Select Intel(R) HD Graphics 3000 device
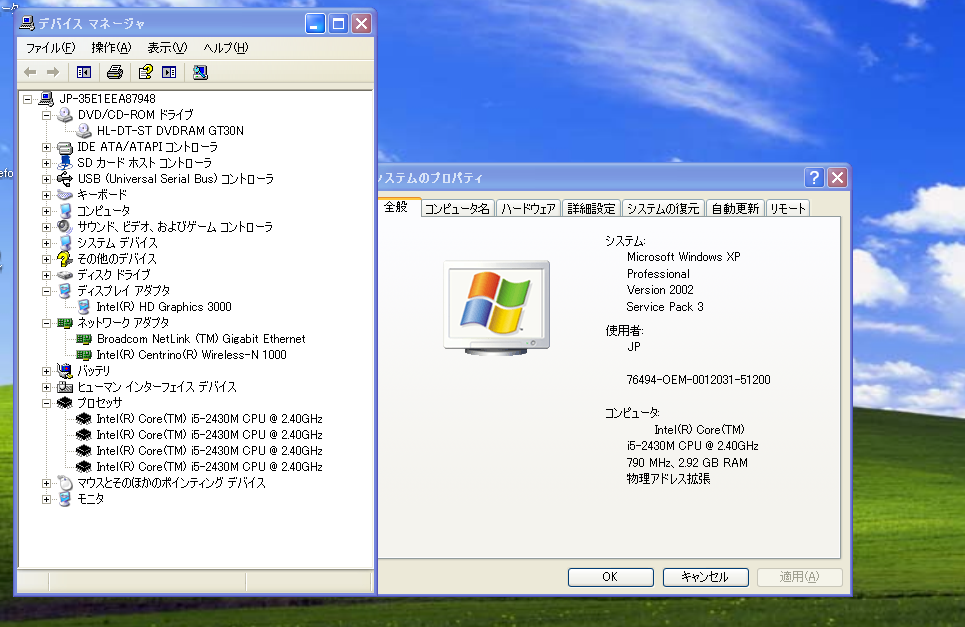965x627 pixels. click(164, 306)
